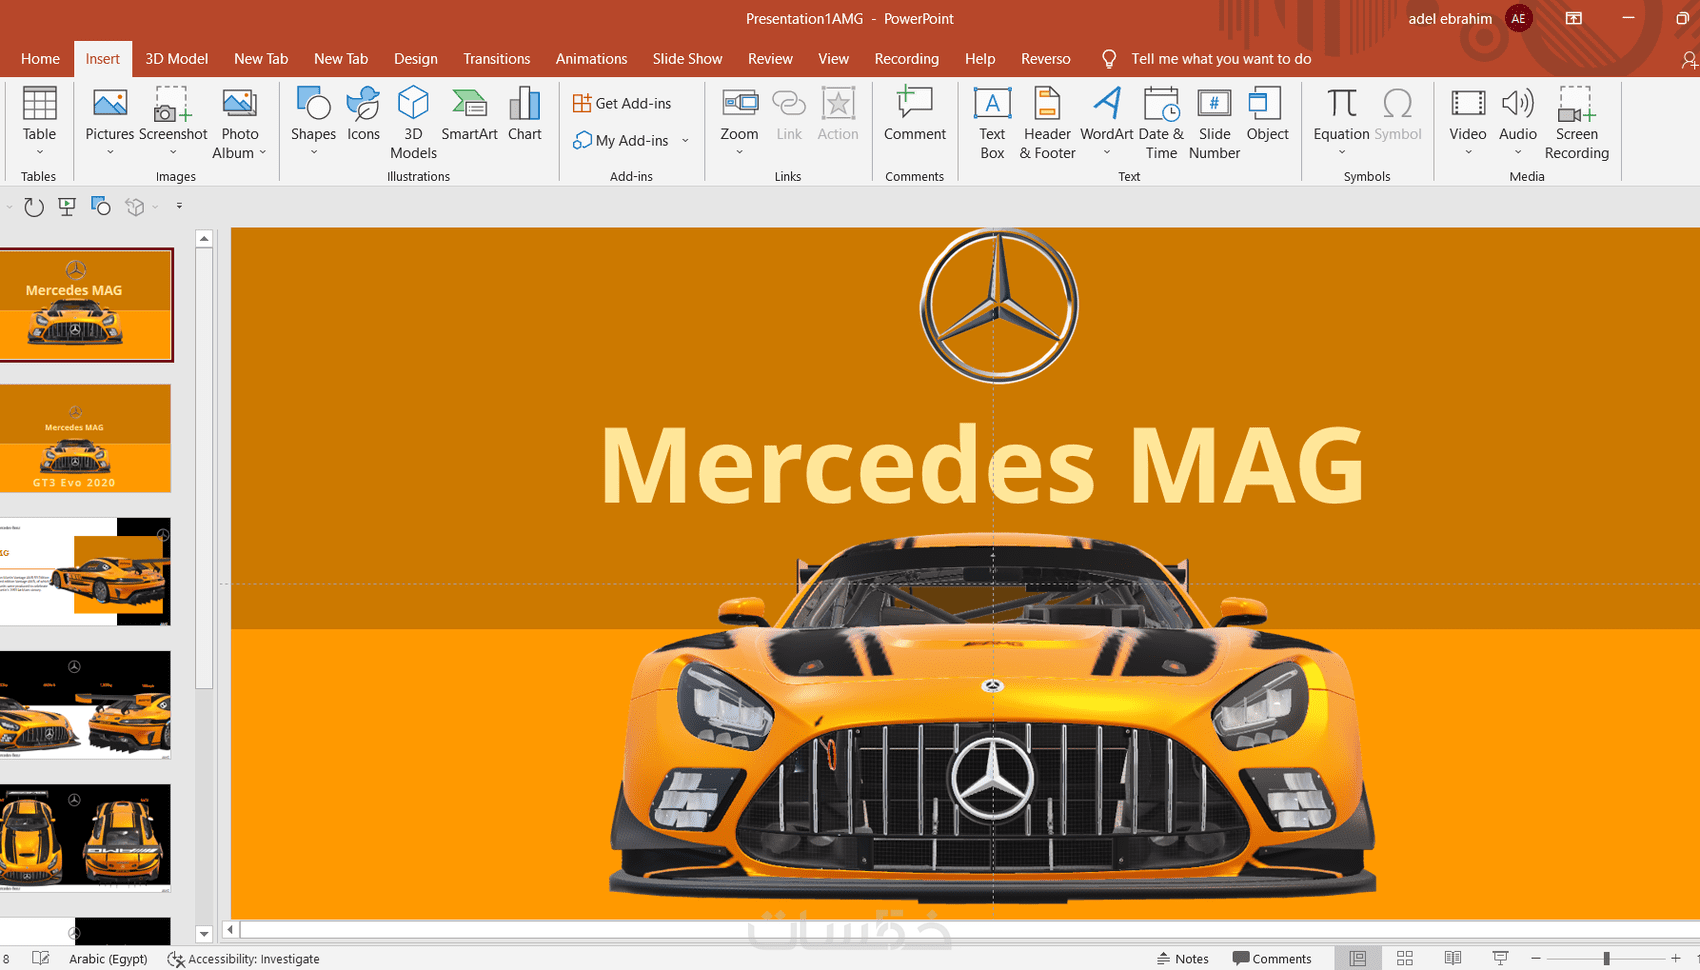Click Accessibility: Investigate in status bar
The image size is (1700, 970).
click(x=244, y=959)
